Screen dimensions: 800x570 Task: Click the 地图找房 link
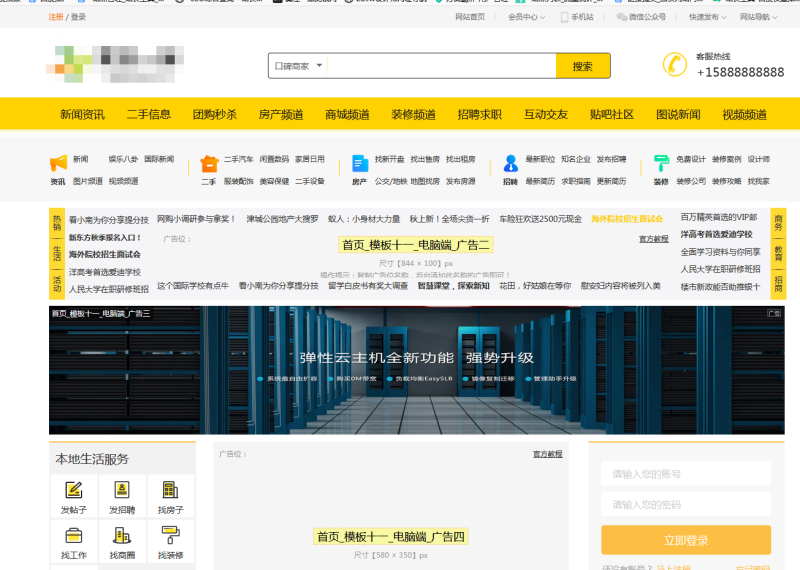coord(425,181)
